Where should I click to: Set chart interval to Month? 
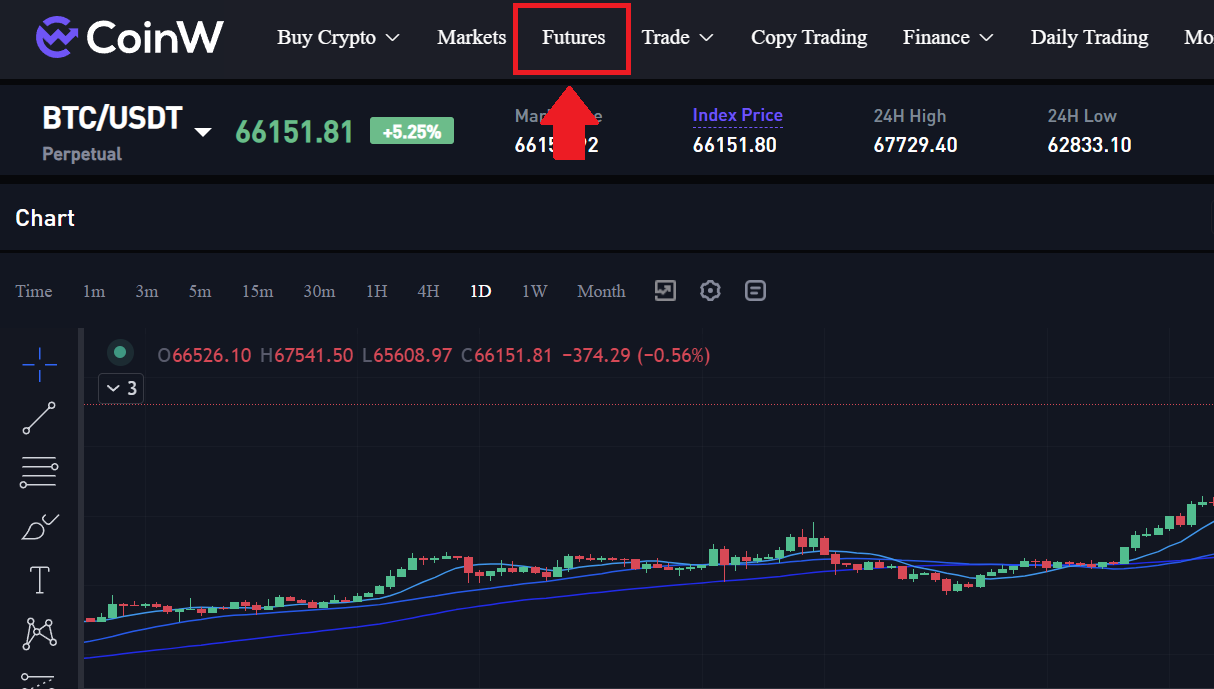click(601, 291)
